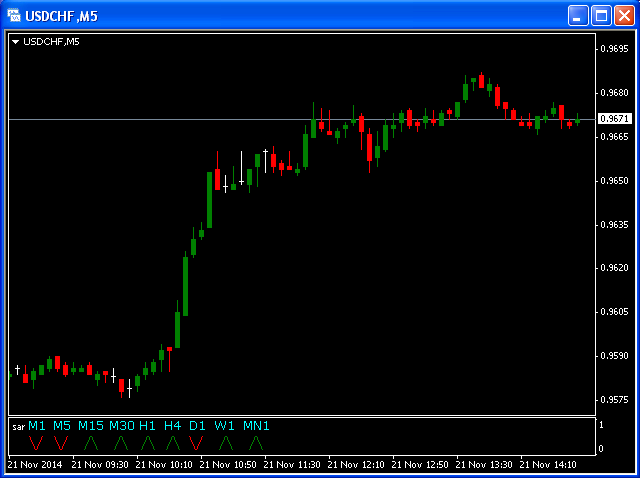The image size is (640, 480).
Task: Click the green up arrow under MN1
Action: 256,442
